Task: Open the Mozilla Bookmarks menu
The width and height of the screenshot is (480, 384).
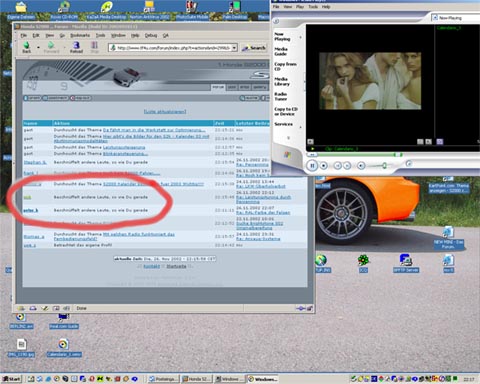Action: (x=80, y=35)
